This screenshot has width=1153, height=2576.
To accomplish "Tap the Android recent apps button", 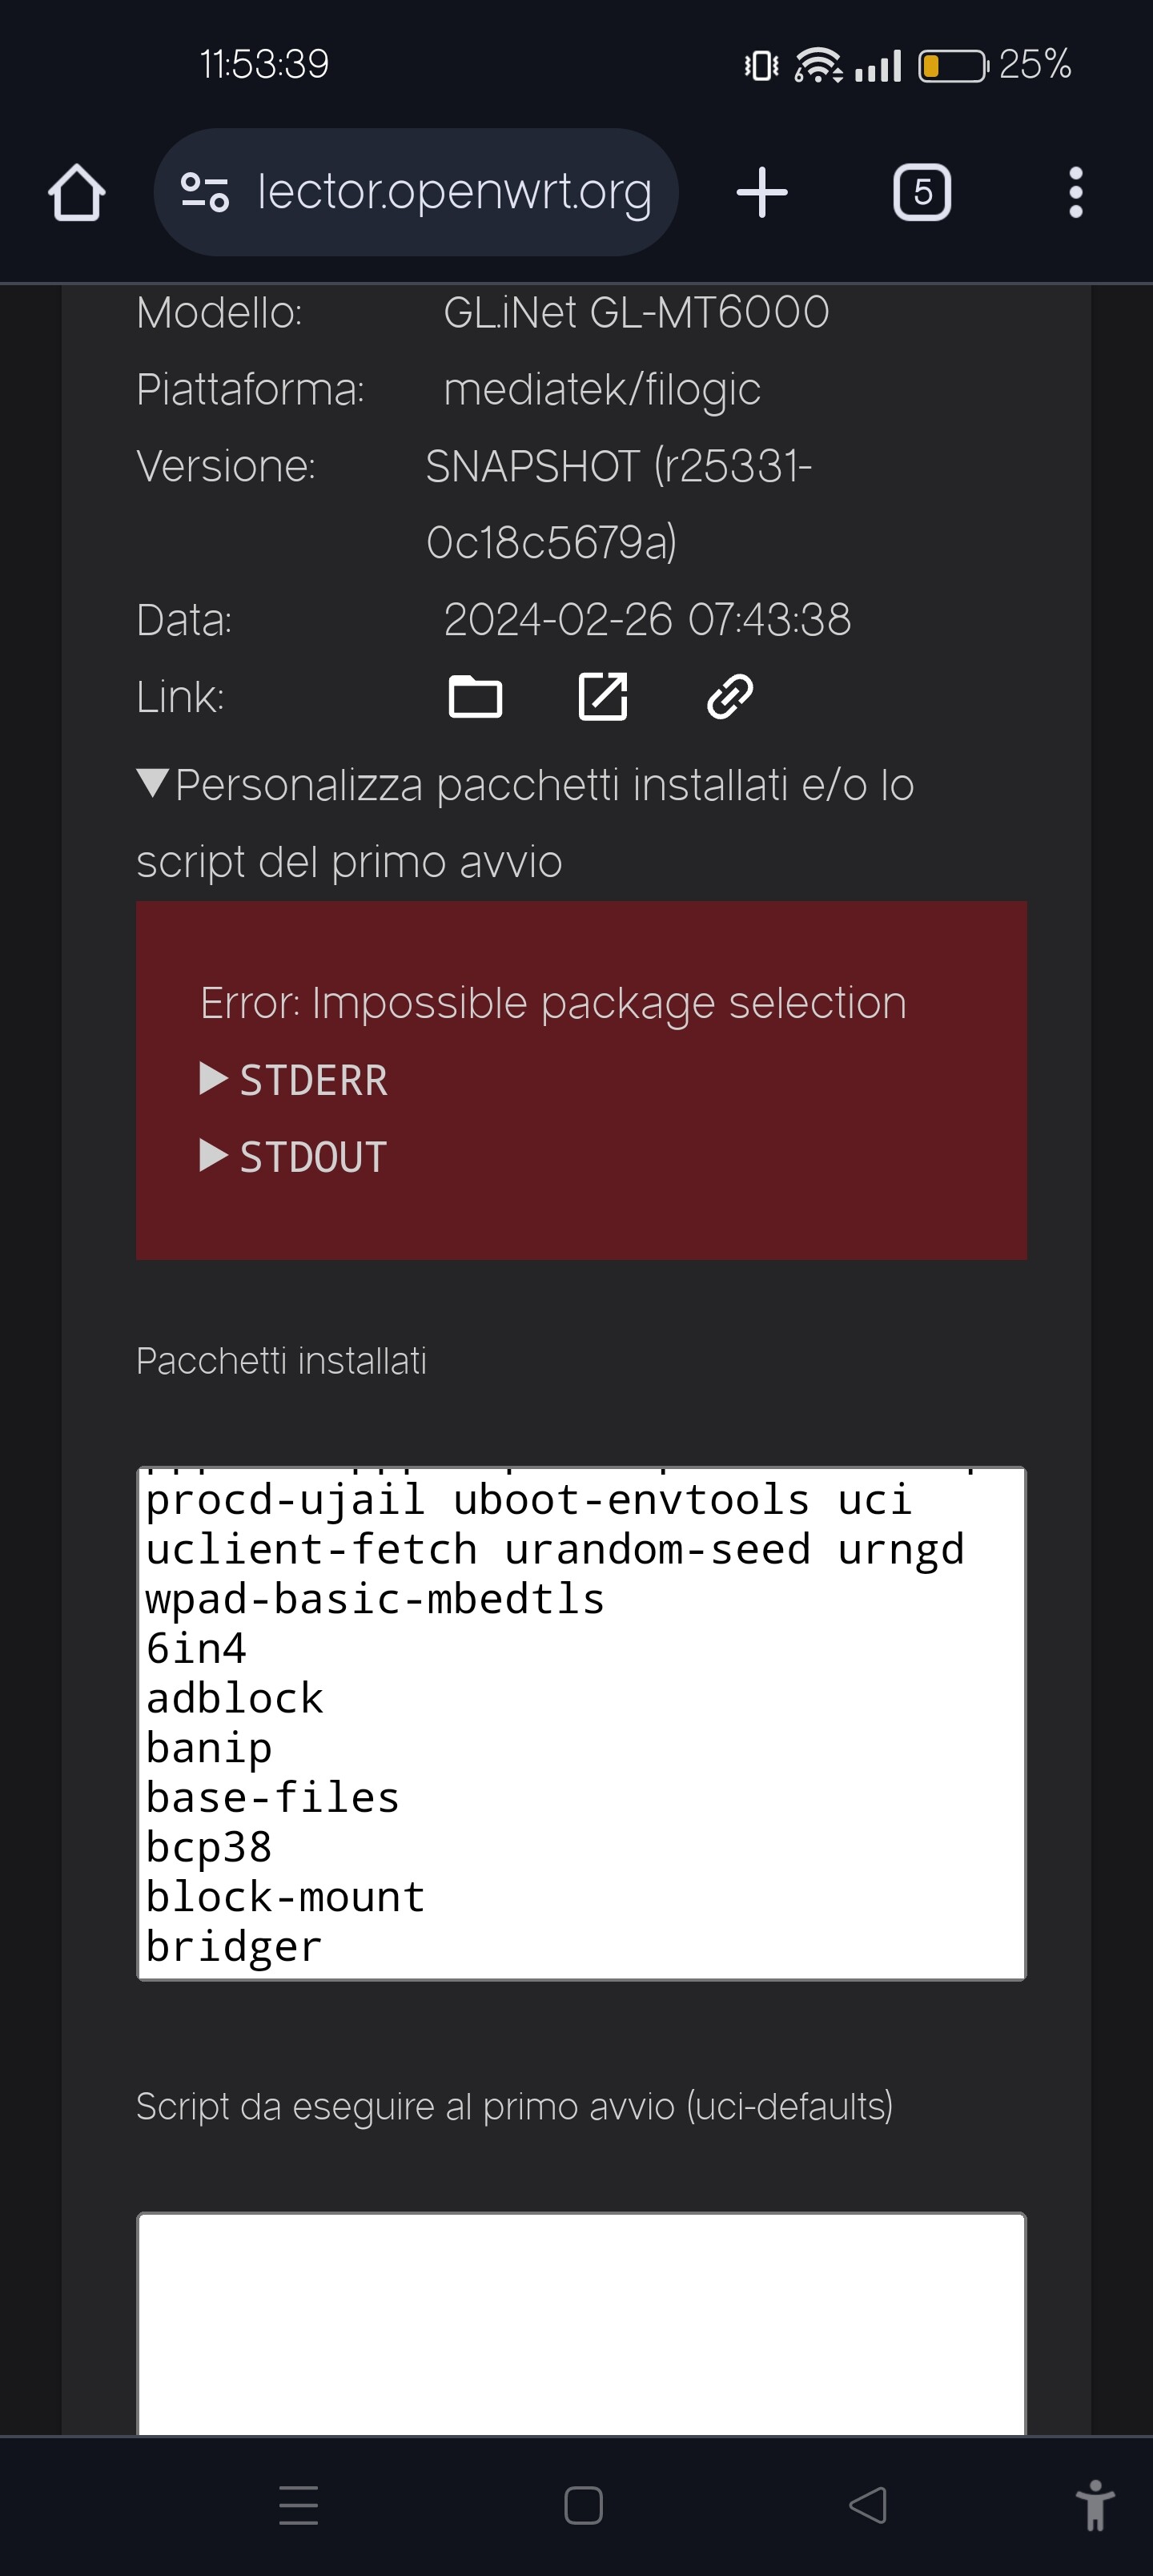I will 298,2505.
